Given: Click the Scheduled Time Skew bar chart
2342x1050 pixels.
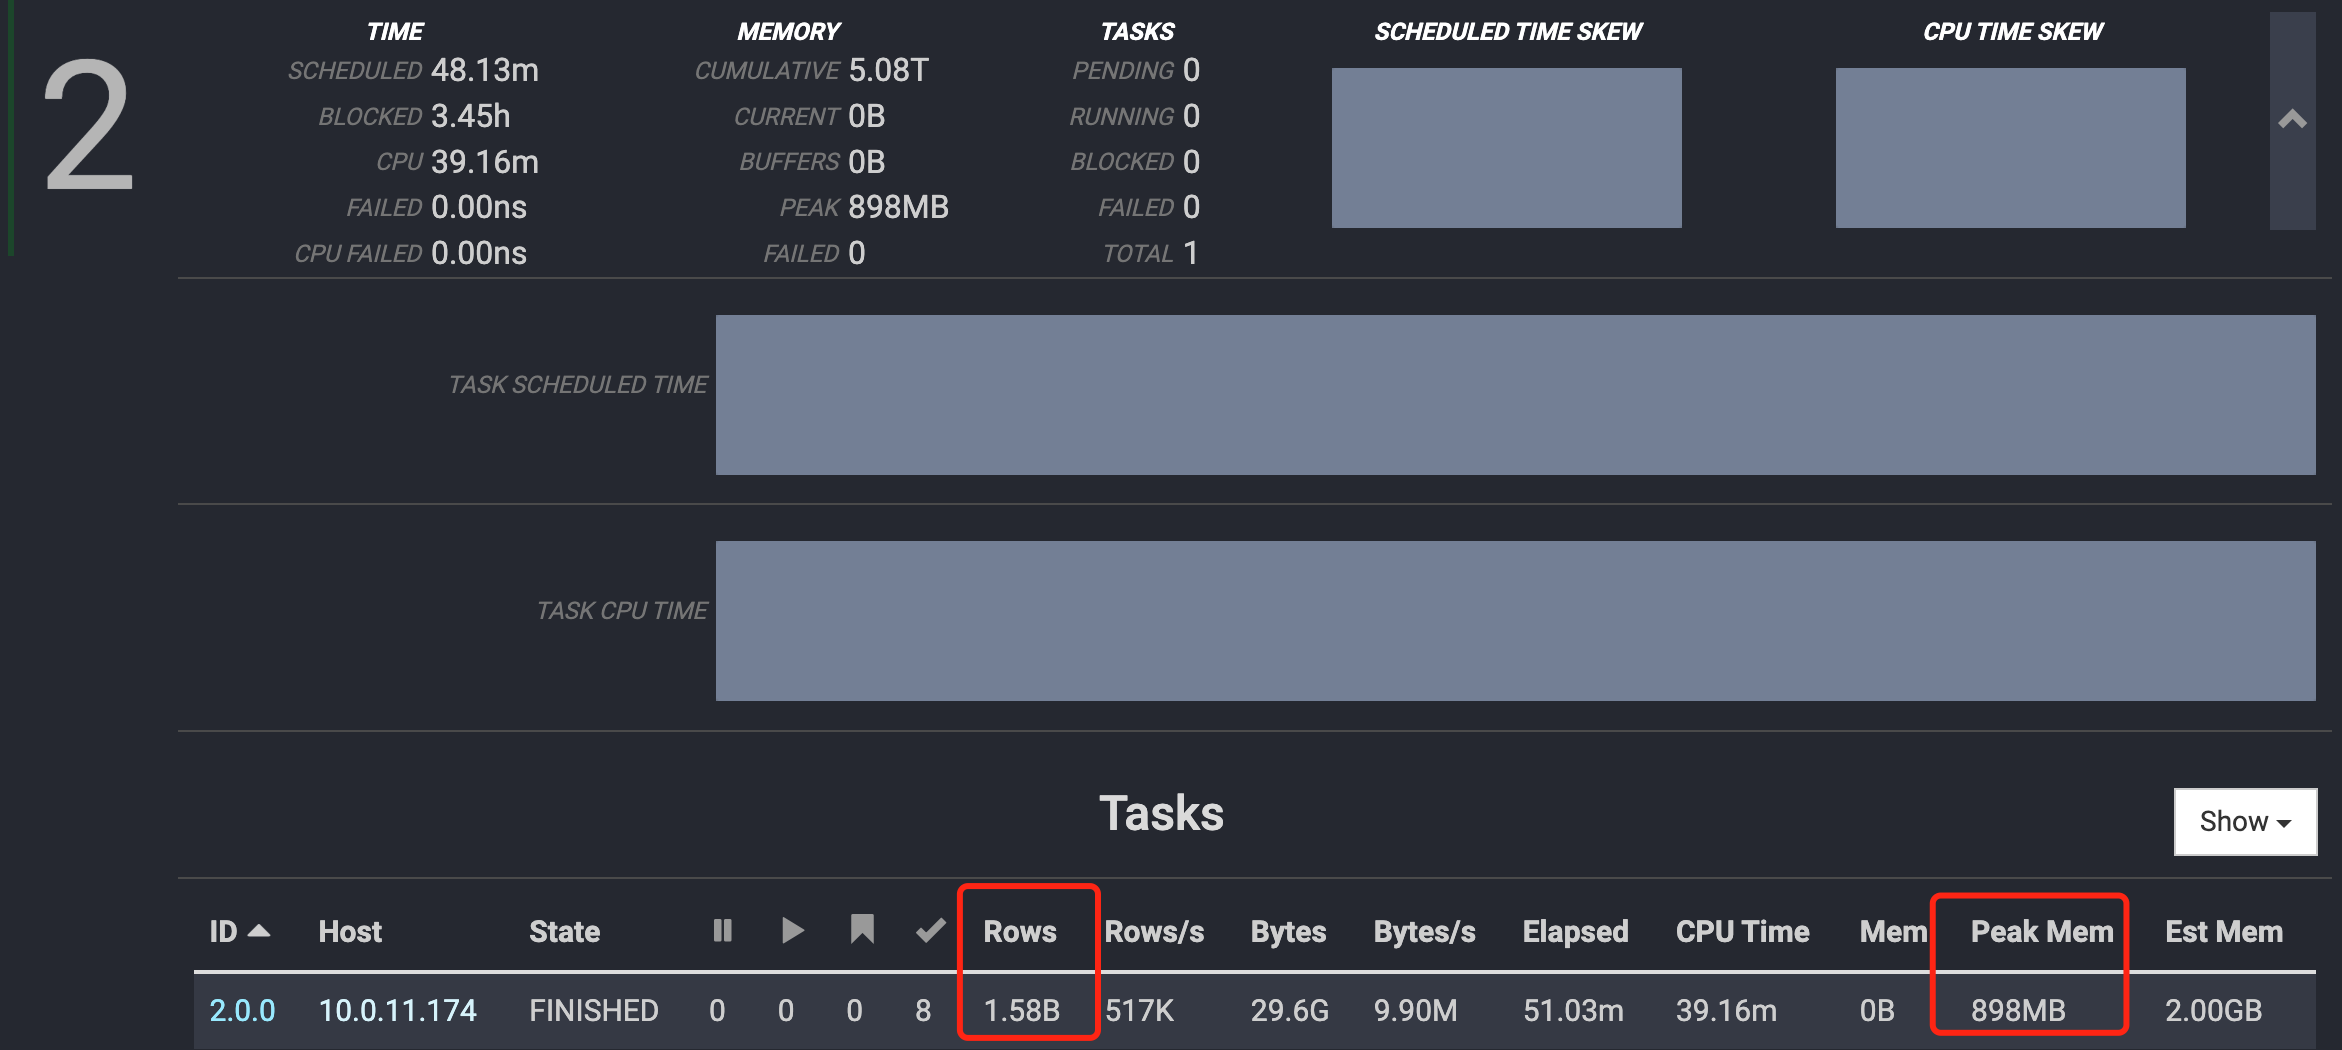Looking at the screenshot, I should point(1506,148).
